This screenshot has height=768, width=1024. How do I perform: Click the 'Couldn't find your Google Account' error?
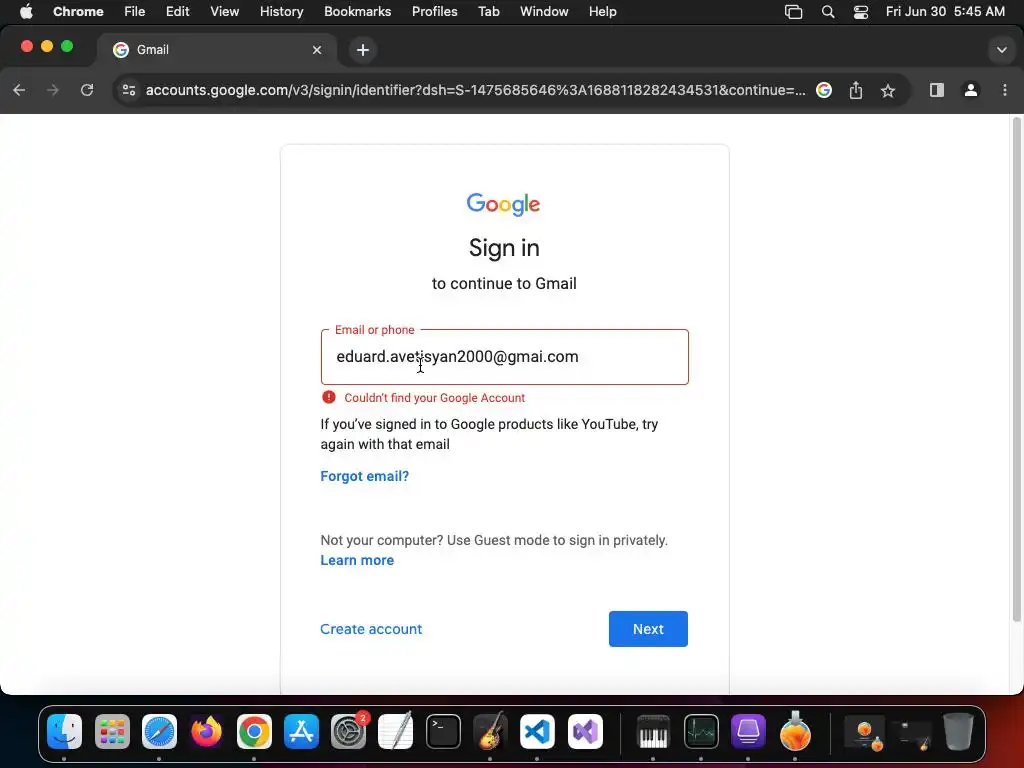point(434,398)
